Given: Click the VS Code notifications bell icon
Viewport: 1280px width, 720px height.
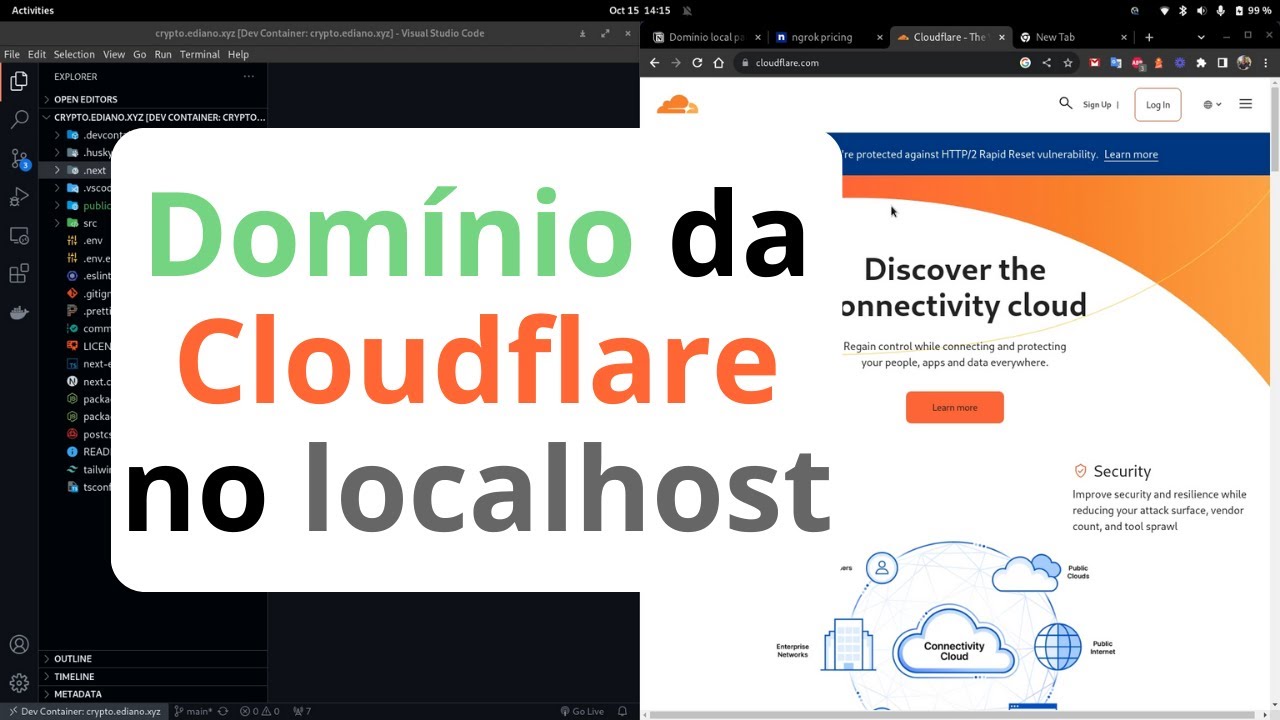Looking at the screenshot, I should click(622, 712).
